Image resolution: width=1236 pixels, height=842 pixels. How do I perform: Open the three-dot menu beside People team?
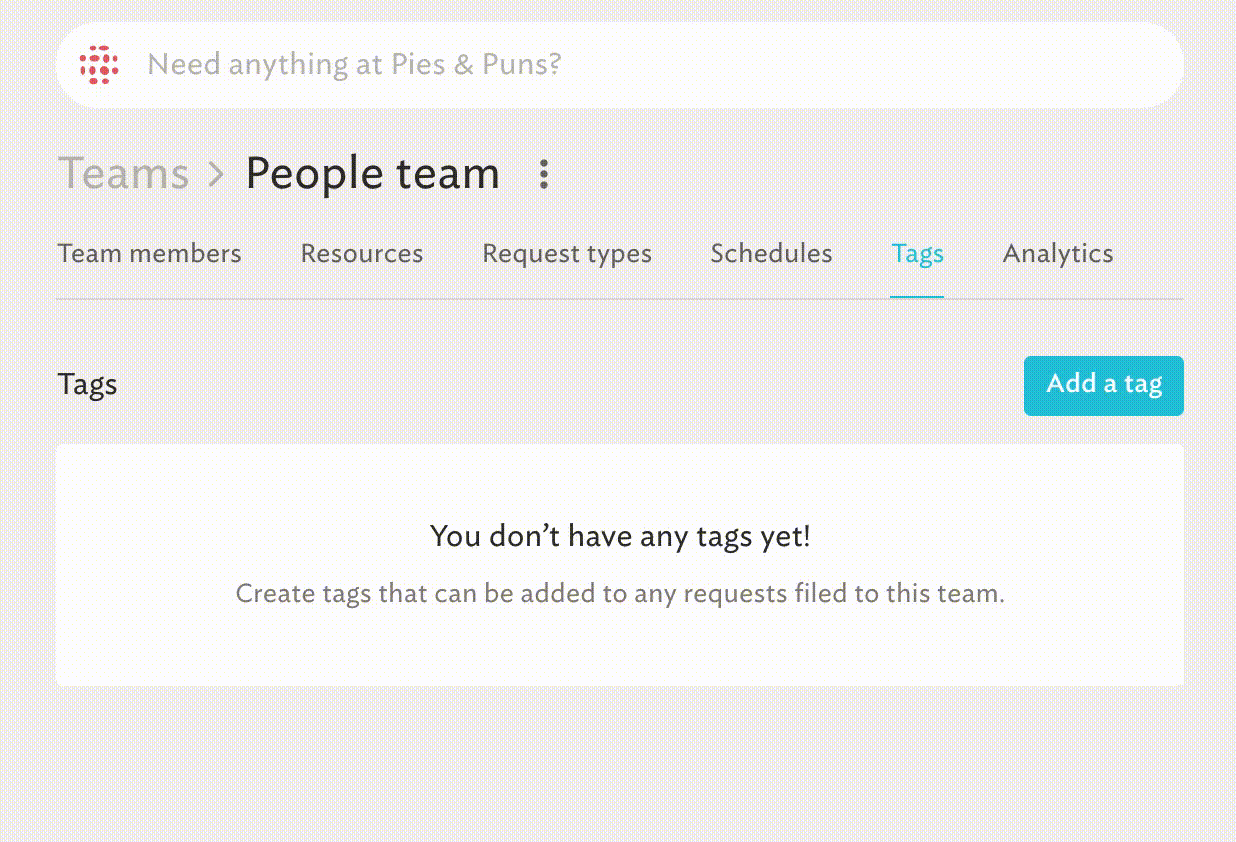[x=544, y=174]
